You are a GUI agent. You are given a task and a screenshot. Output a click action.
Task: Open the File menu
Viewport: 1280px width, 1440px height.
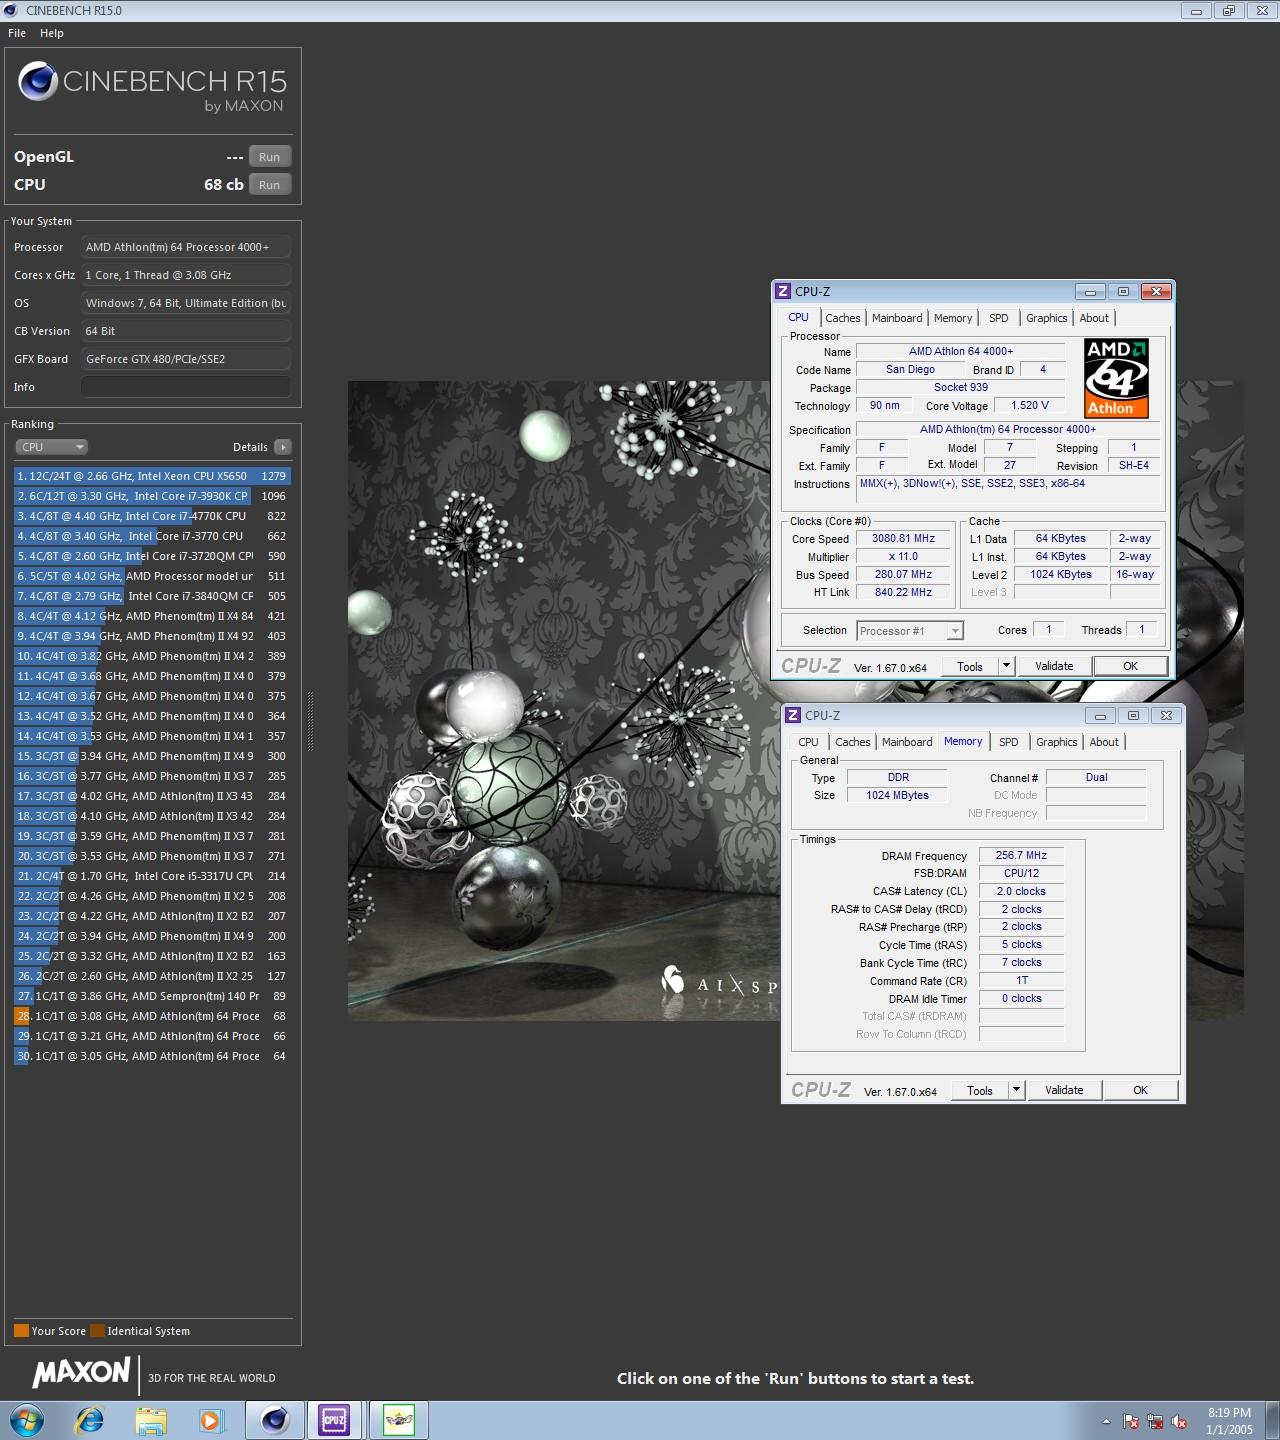(x=17, y=33)
